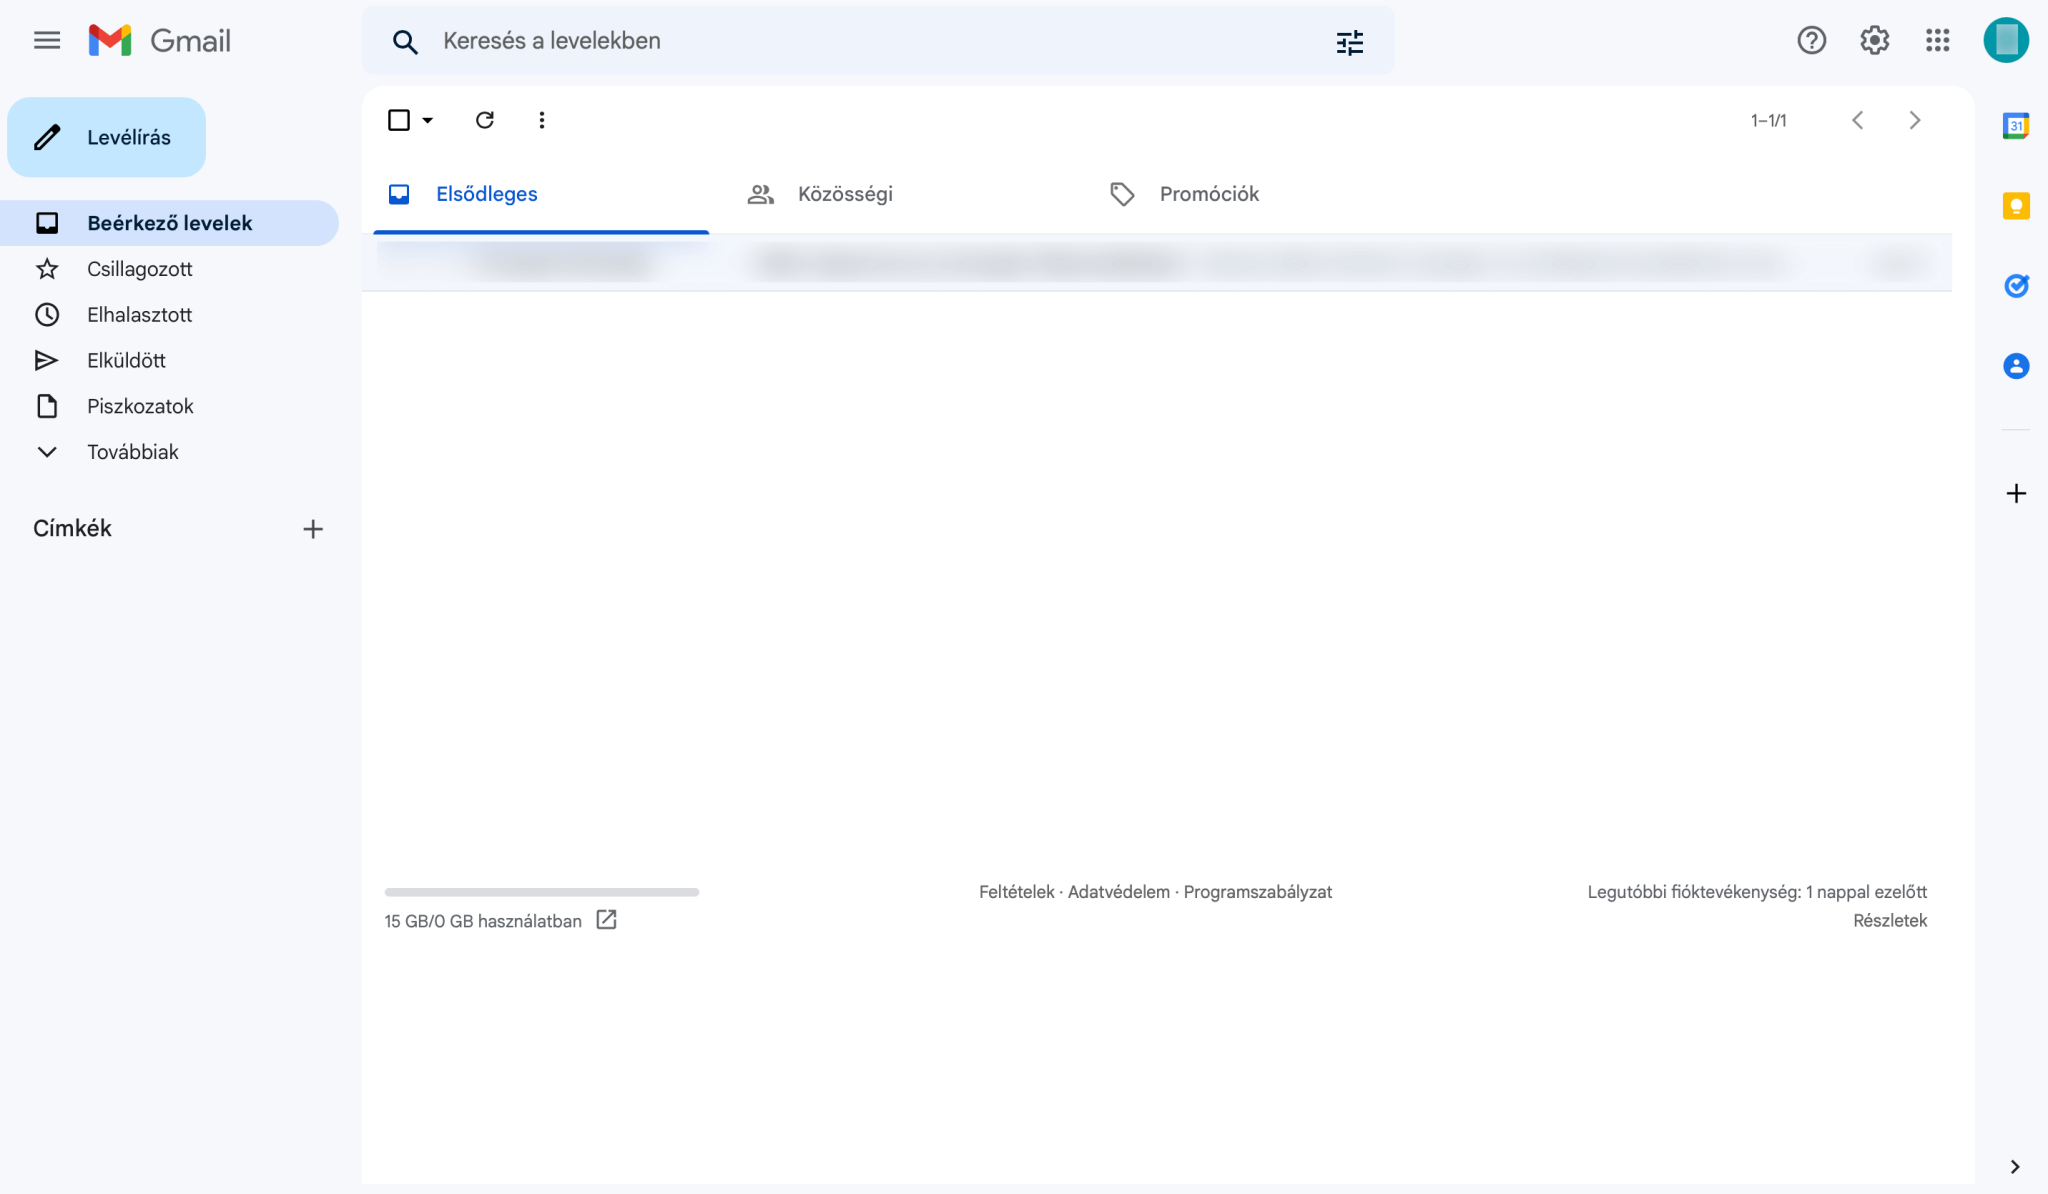Select the Levélírás compose icon

[48, 137]
